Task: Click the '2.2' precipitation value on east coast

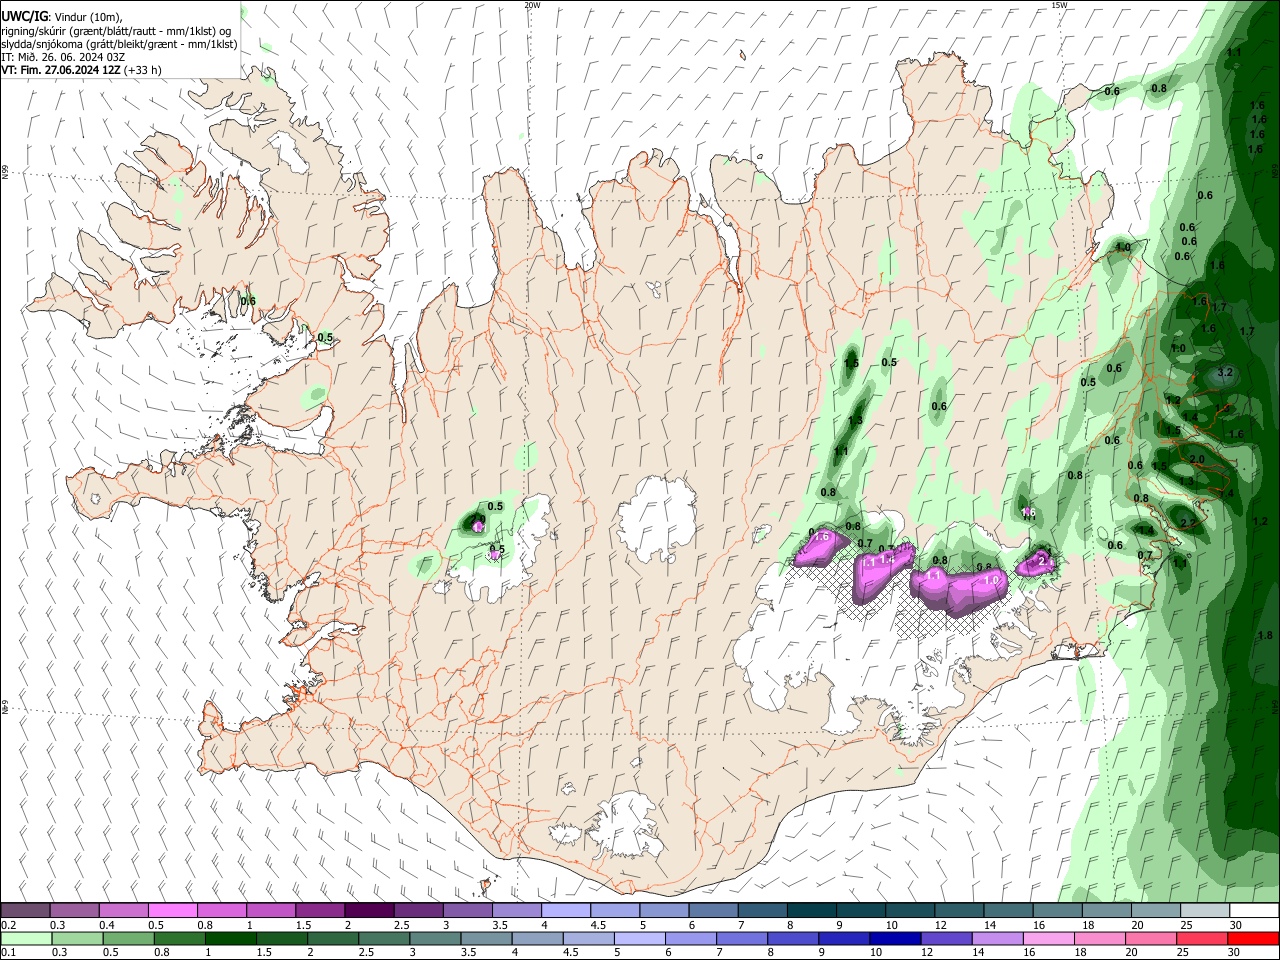Action: 1188,523
